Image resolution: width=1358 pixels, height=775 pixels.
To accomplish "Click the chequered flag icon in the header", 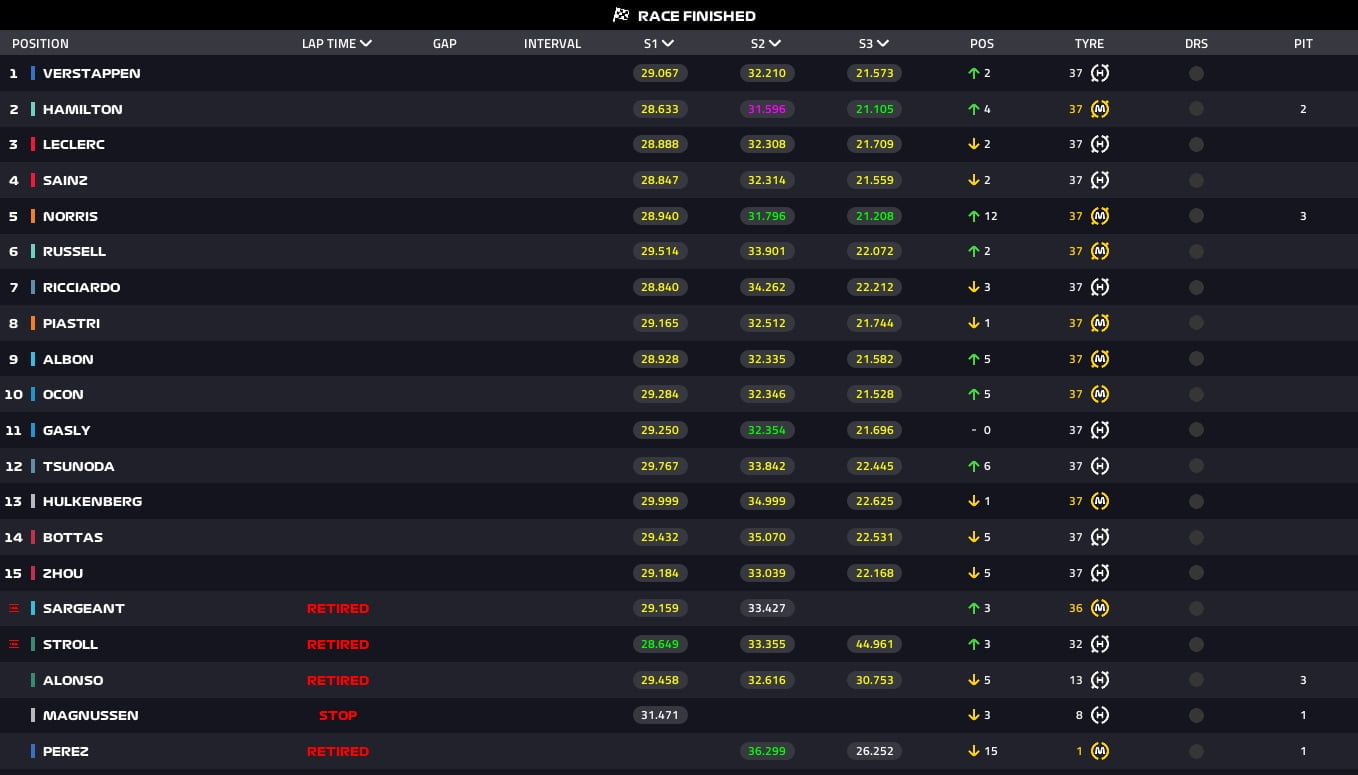I will pyautogui.click(x=621, y=15).
